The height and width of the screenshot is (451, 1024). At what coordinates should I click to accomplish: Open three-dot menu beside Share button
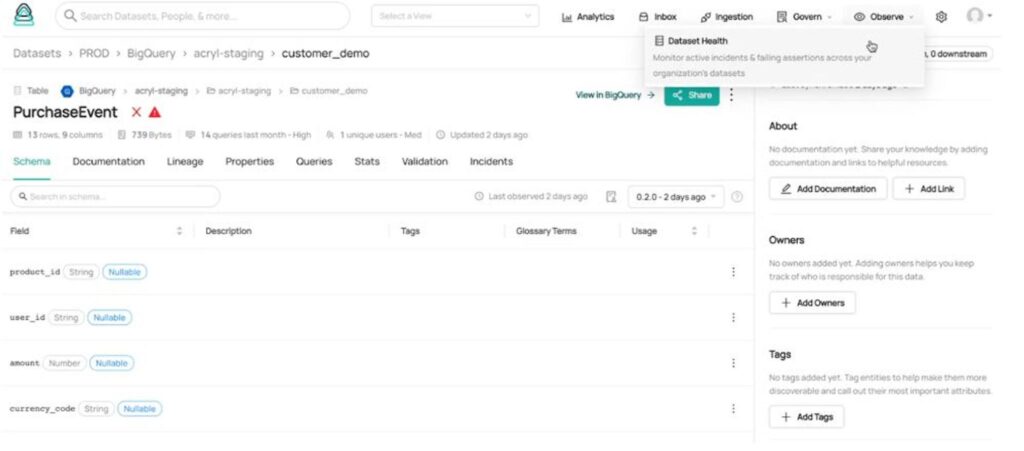click(x=731, y=95)
